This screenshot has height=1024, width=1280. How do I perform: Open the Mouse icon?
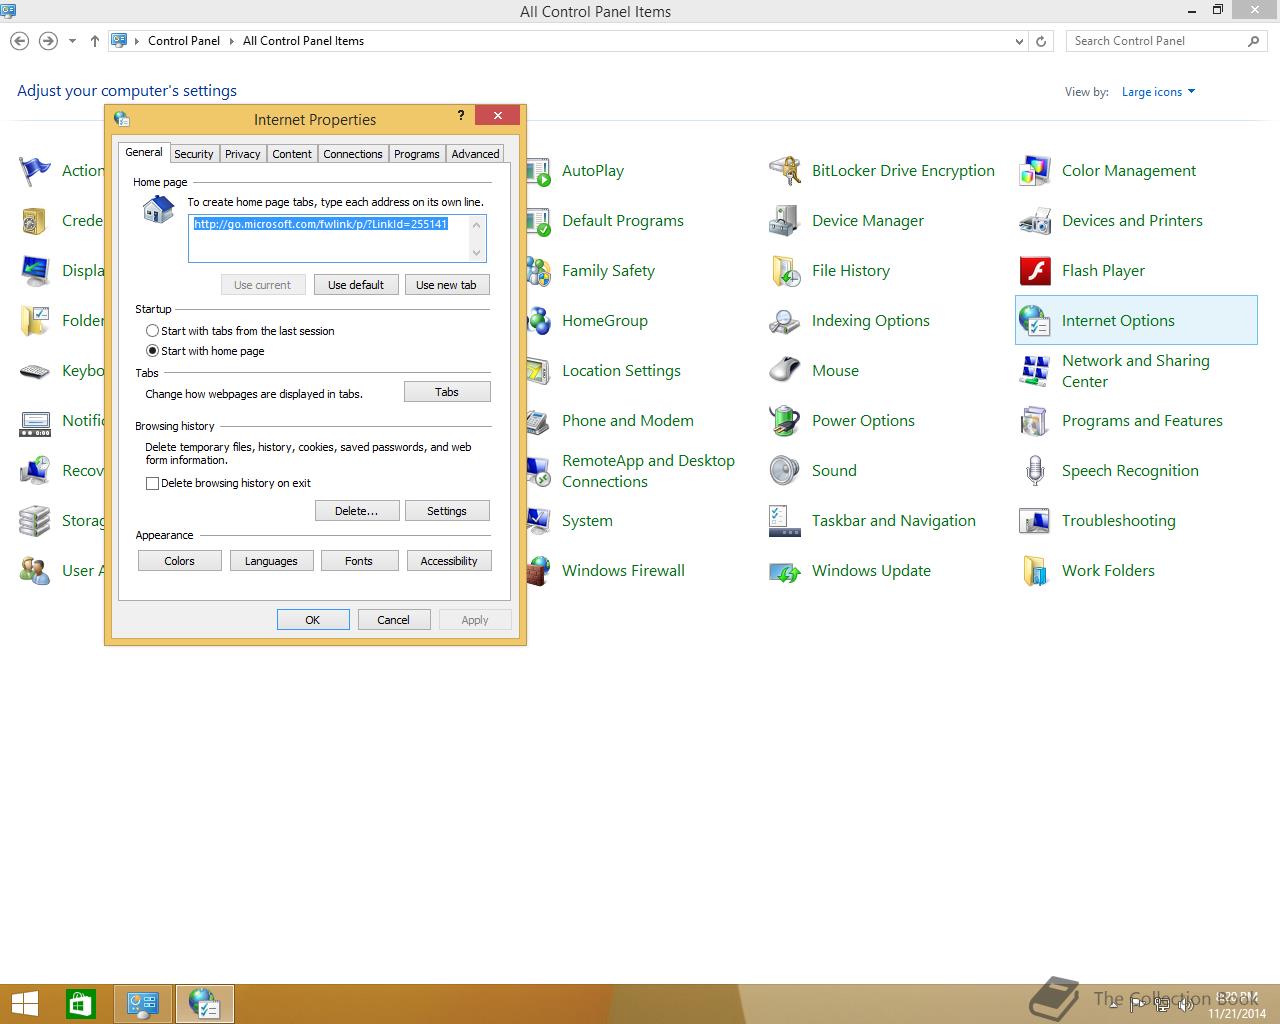pos(784,371)
